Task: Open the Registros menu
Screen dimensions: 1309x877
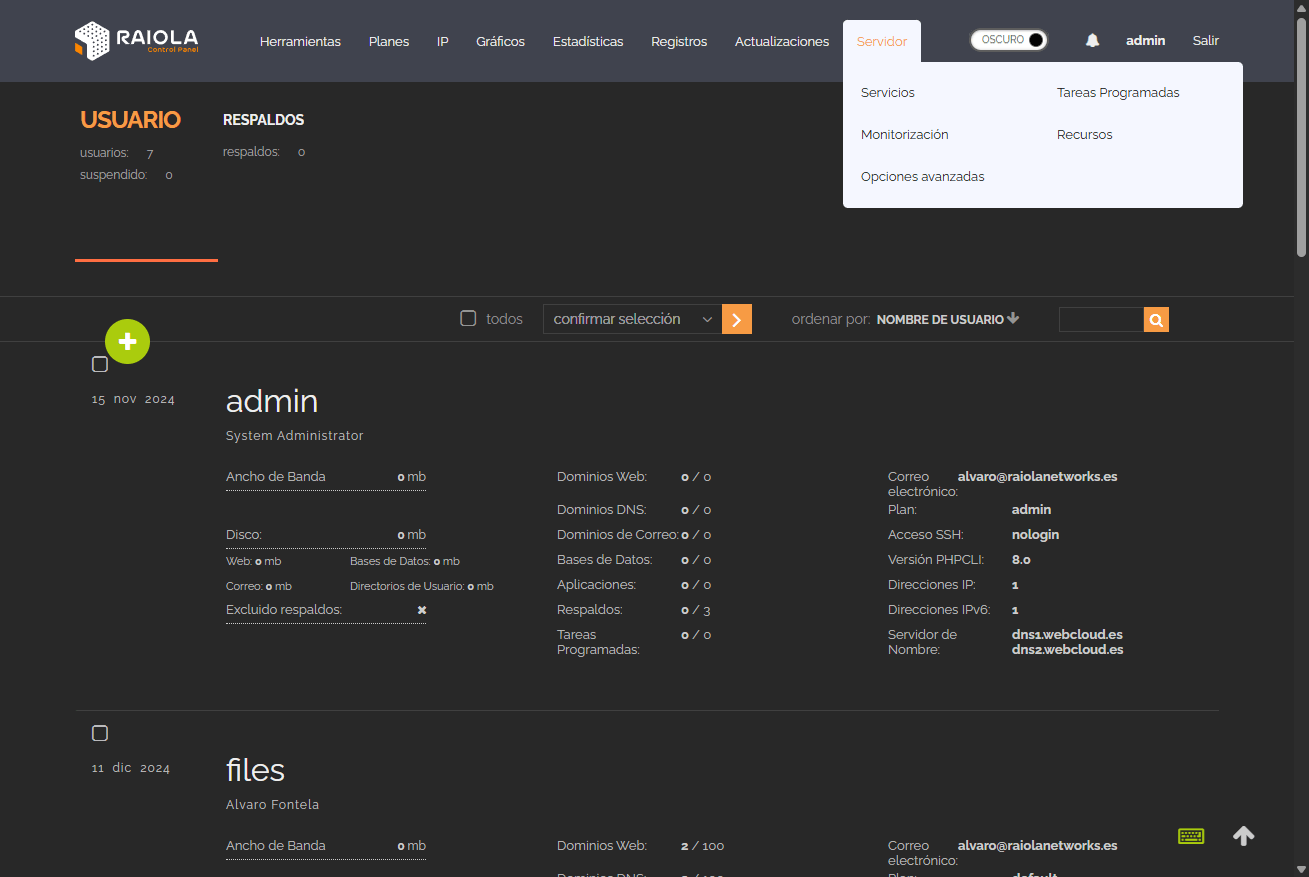Action: tap(679, 41)
